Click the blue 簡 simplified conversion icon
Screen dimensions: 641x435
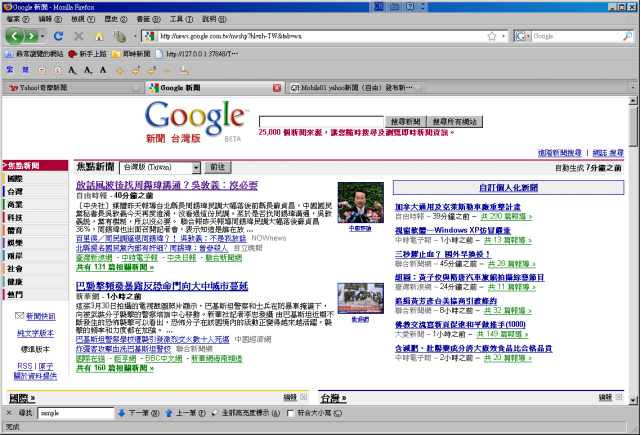[x=26, y=70]
